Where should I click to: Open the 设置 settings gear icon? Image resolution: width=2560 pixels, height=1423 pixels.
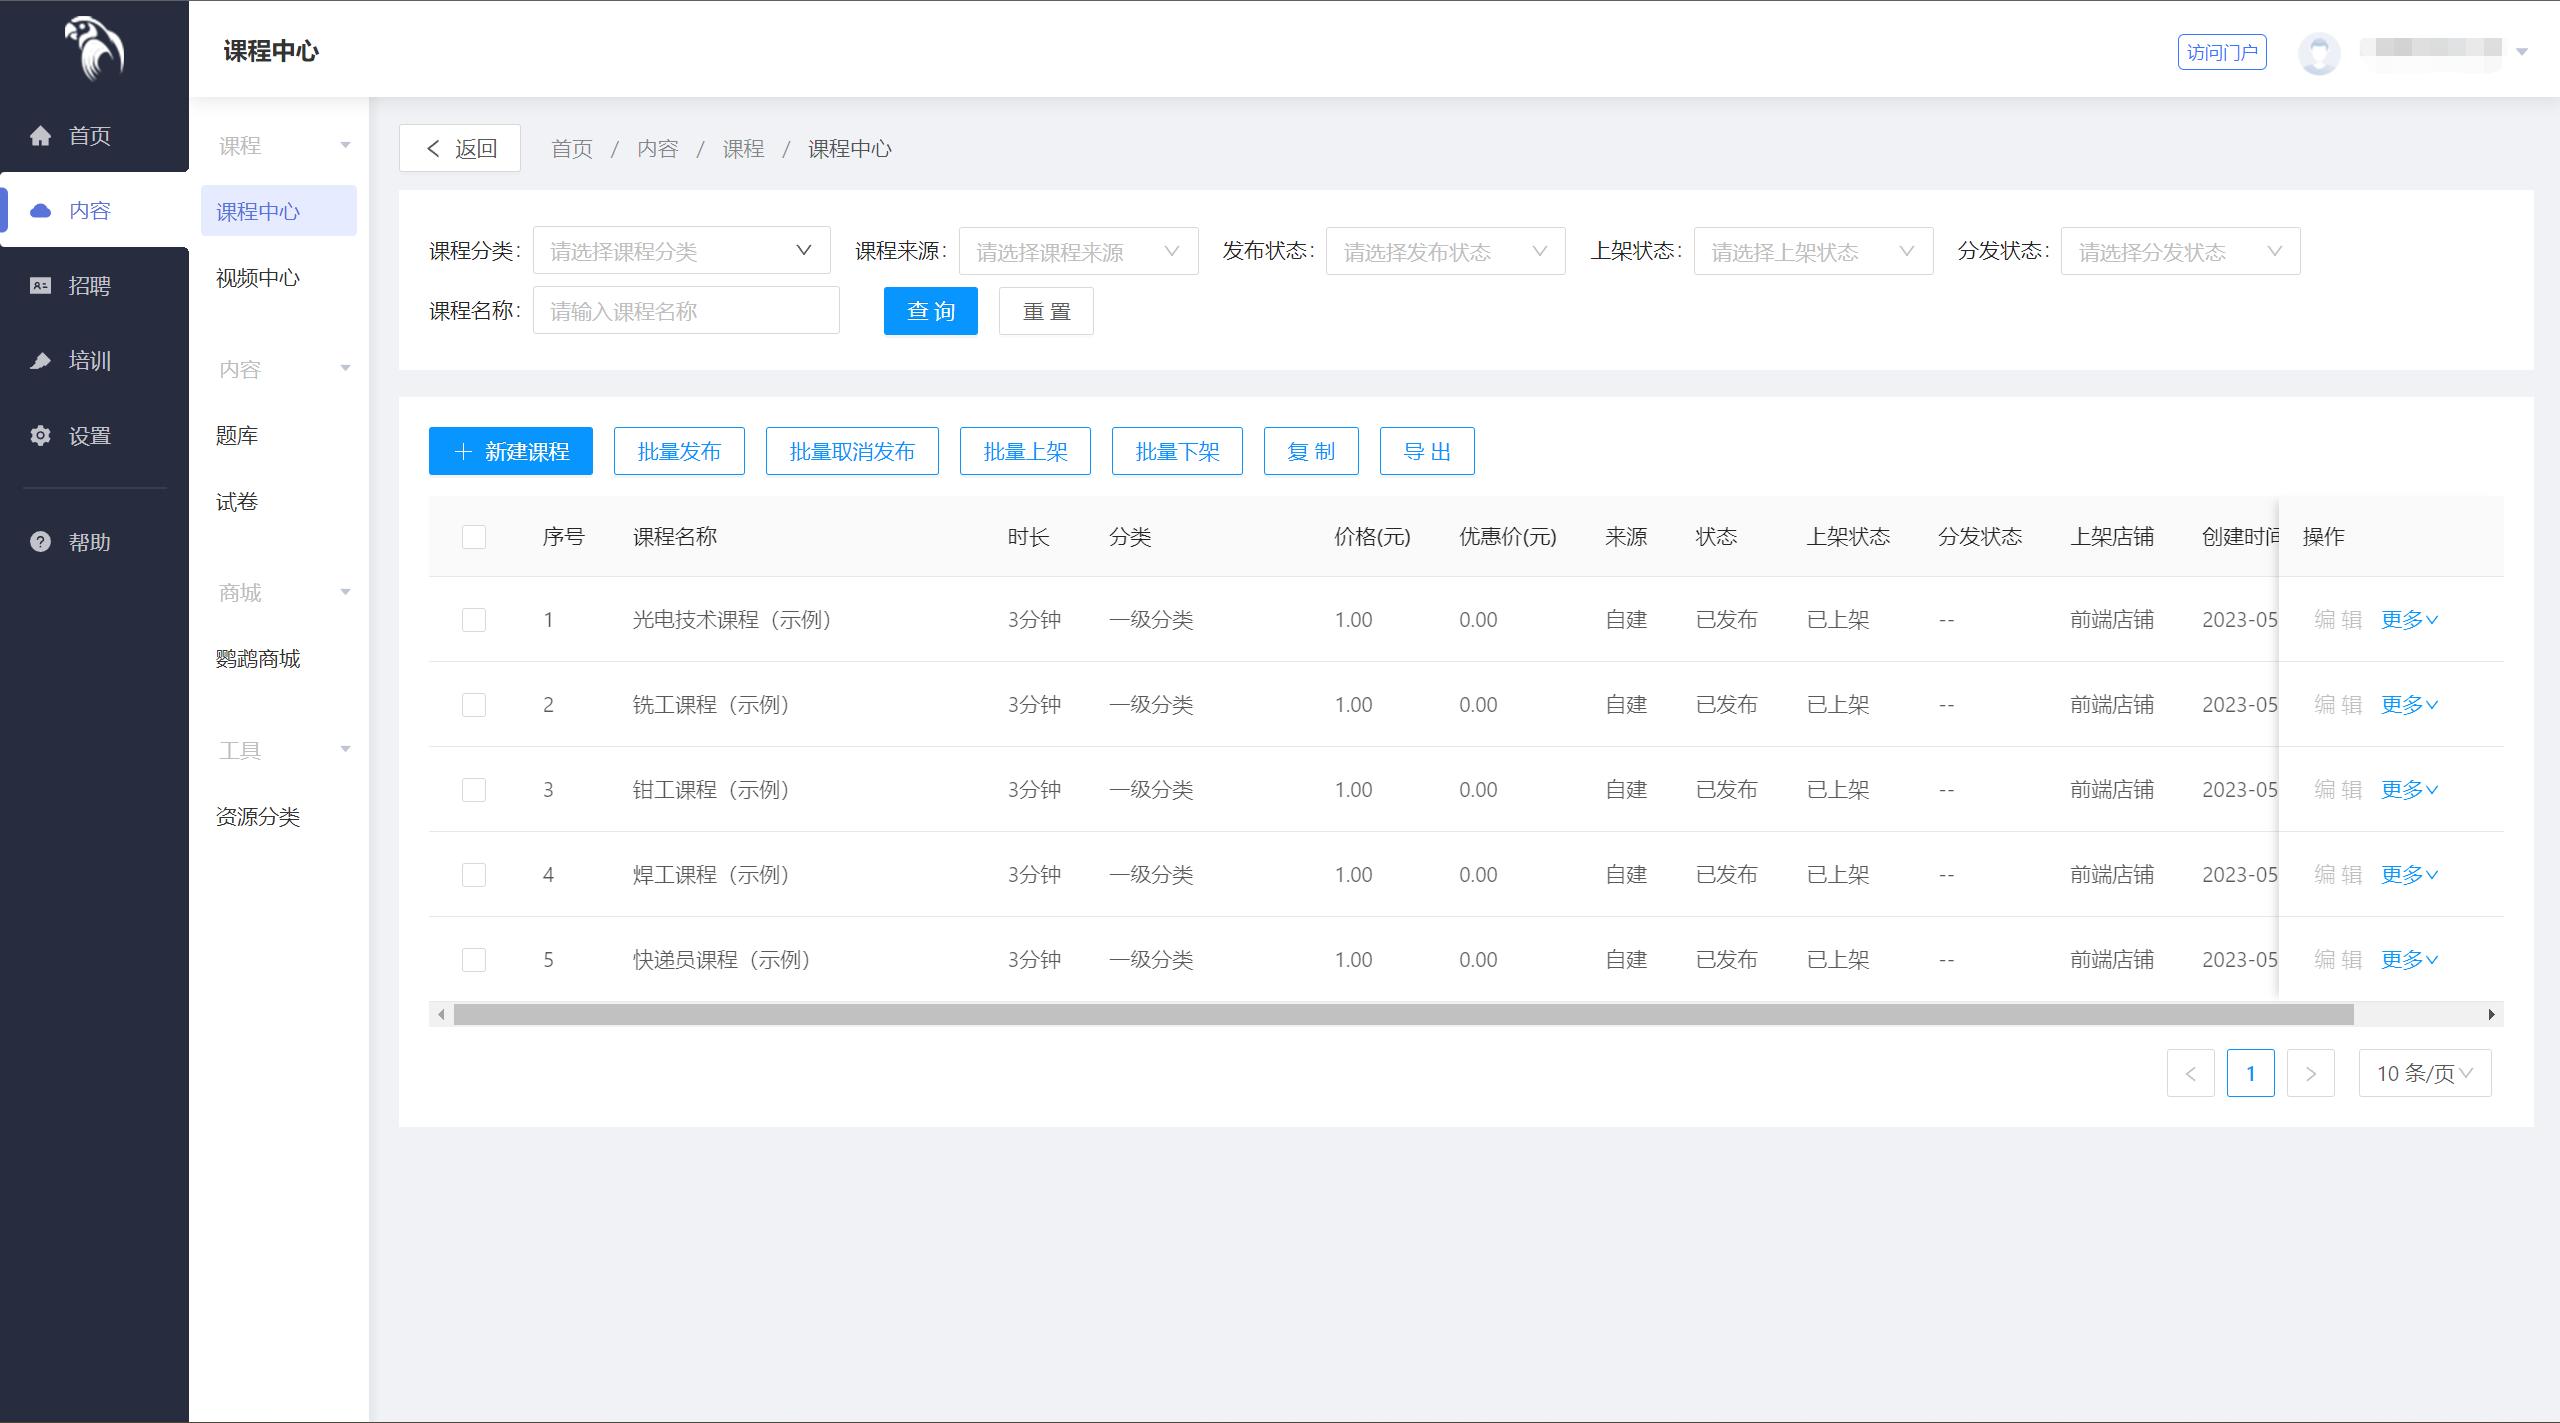pos(40,435)
